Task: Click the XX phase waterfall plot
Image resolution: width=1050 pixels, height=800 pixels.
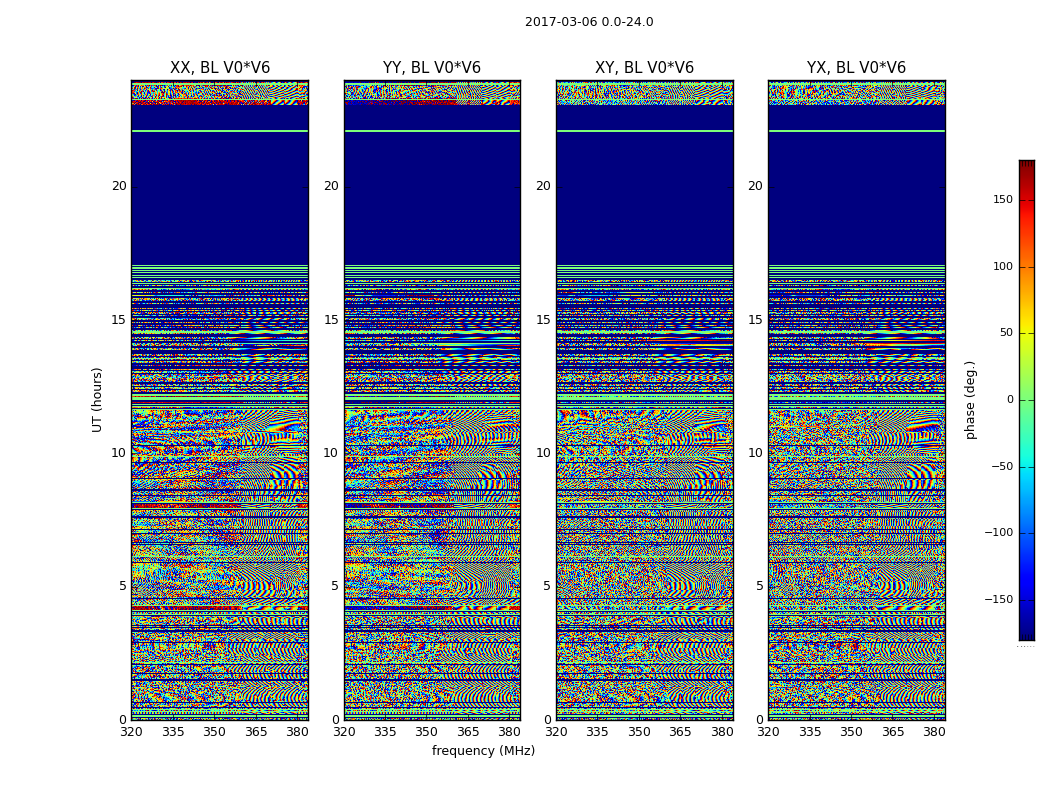Action: coord(220,400)
